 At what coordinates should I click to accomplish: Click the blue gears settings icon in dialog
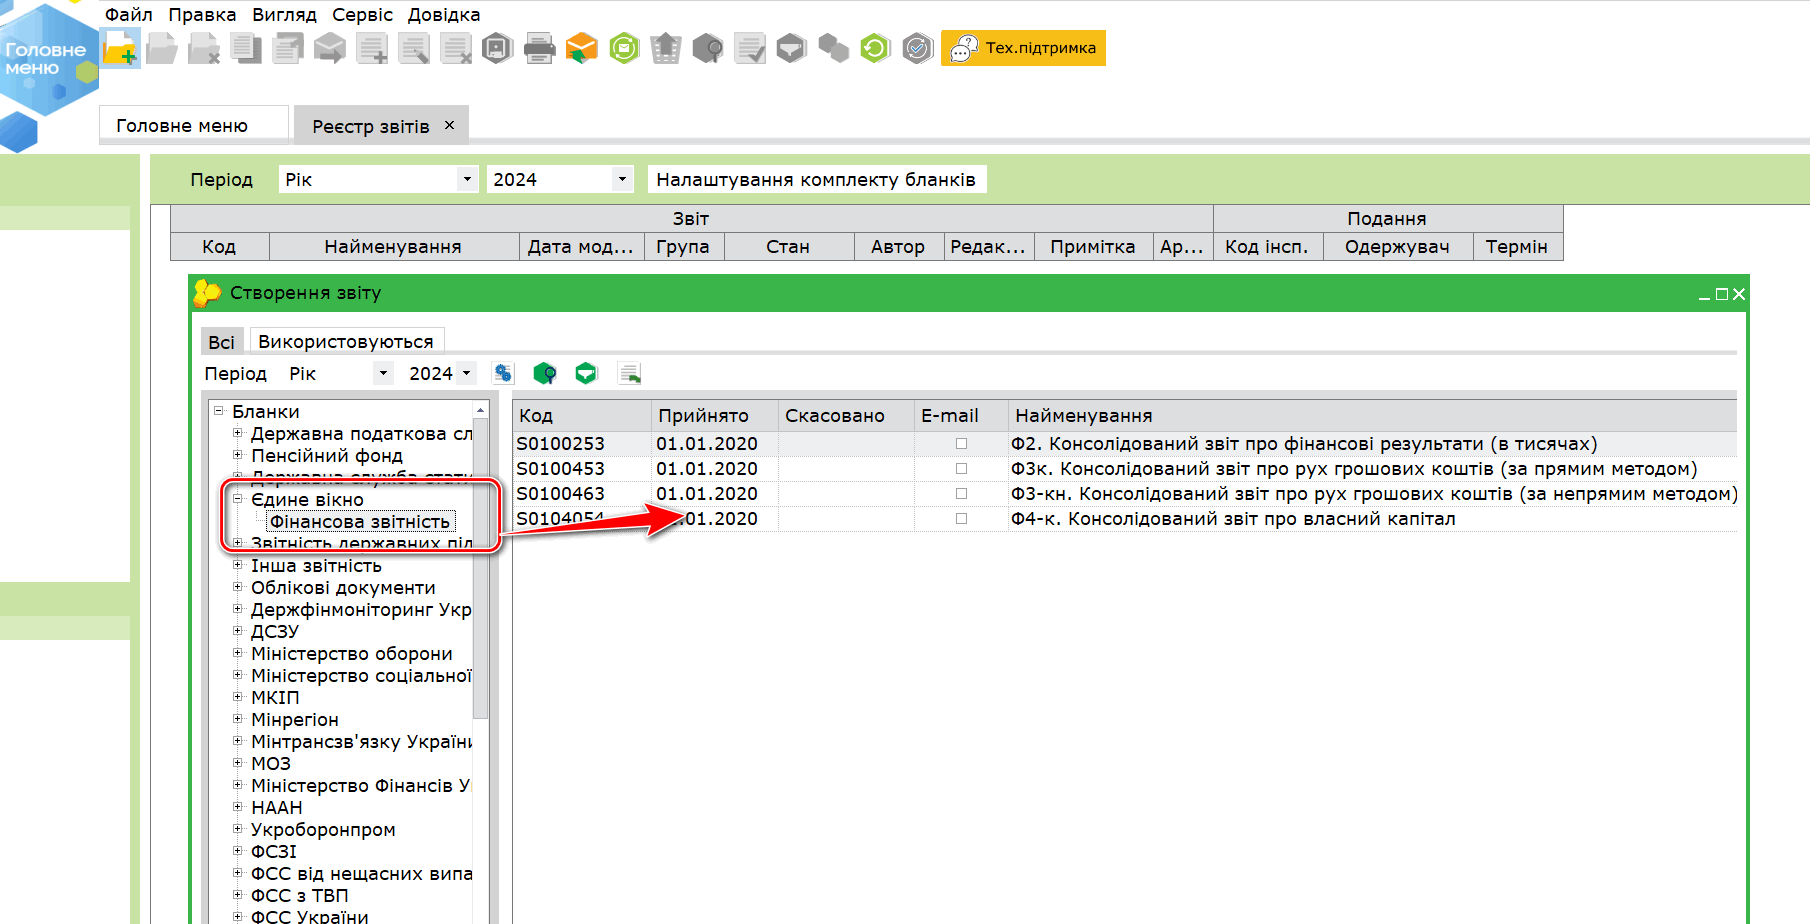tap(503, 373)
